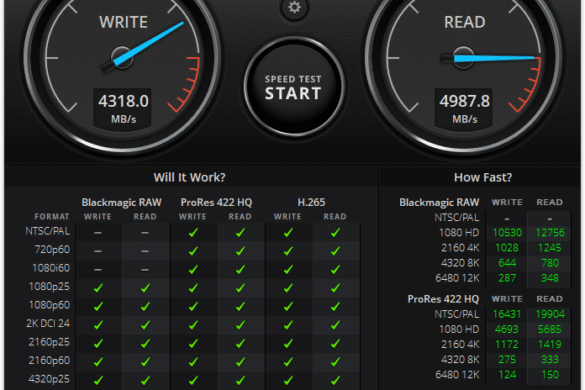Click NTSC/PAL ProRes 422 HQ write checkmark
This screenshot has width=585, height=390.
pyautogui.click(x=193, y=233)
